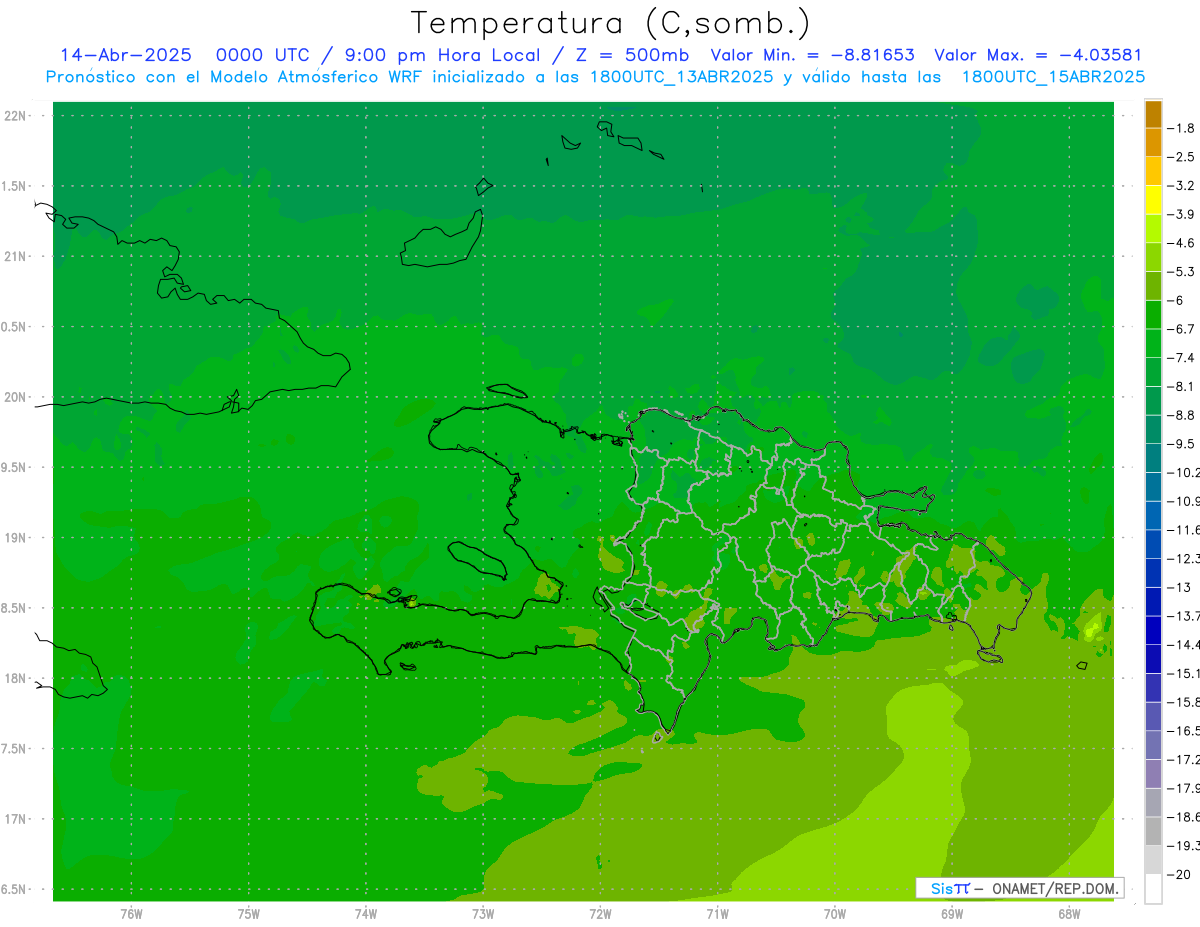Click the '22N' latitude axis label
The height and width of the screenshot is (927, 1200).
coord(16,116)
